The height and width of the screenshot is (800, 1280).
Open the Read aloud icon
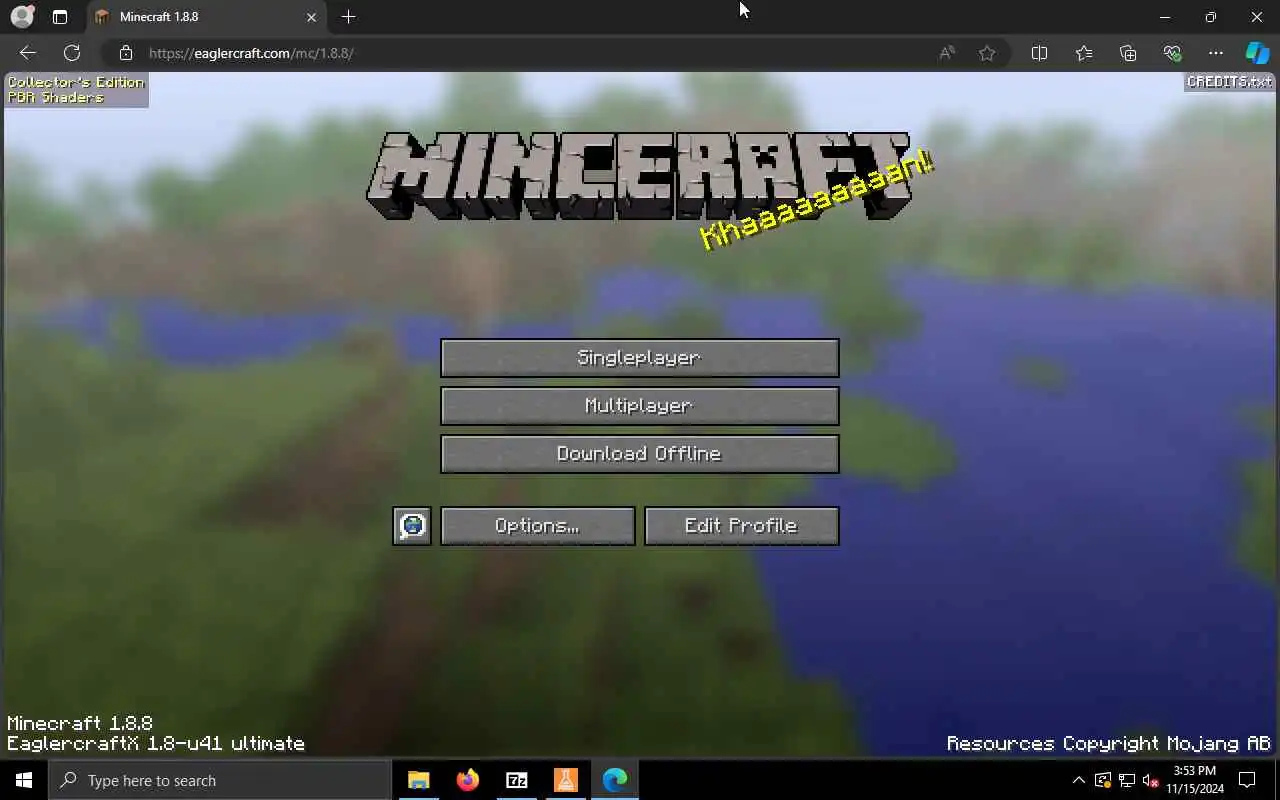click(x=946, y=53)
